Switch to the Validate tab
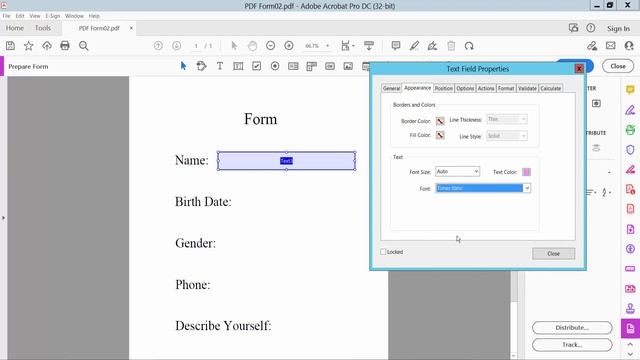640x360 pixels. (x=527, y=88)
